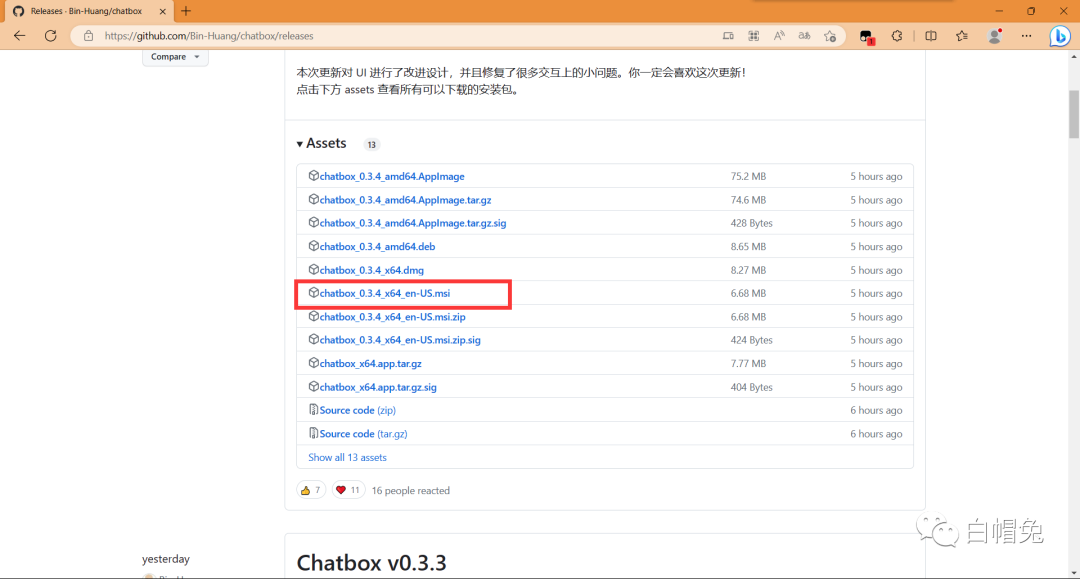Viewport: 1080px width, 579px height.
Task: Download chatbox_0.3.4_x64_en-US.msi.zip.sig
Action: (x=400, y=340)
